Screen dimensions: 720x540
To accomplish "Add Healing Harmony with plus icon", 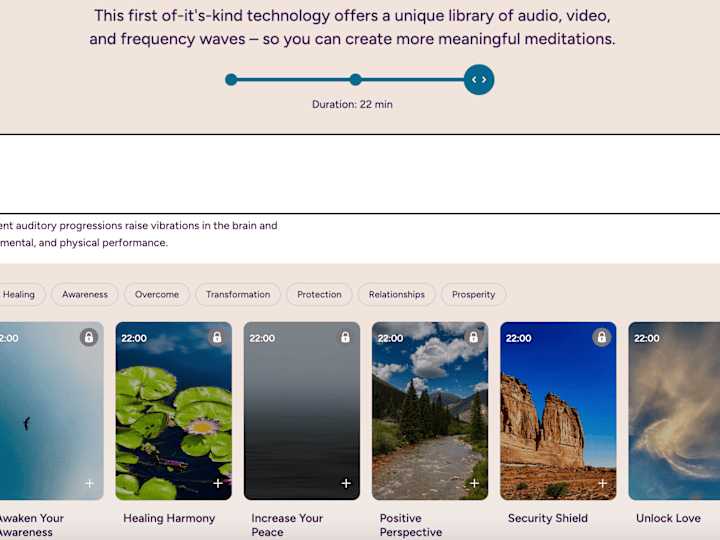I will tap(218, 483).
